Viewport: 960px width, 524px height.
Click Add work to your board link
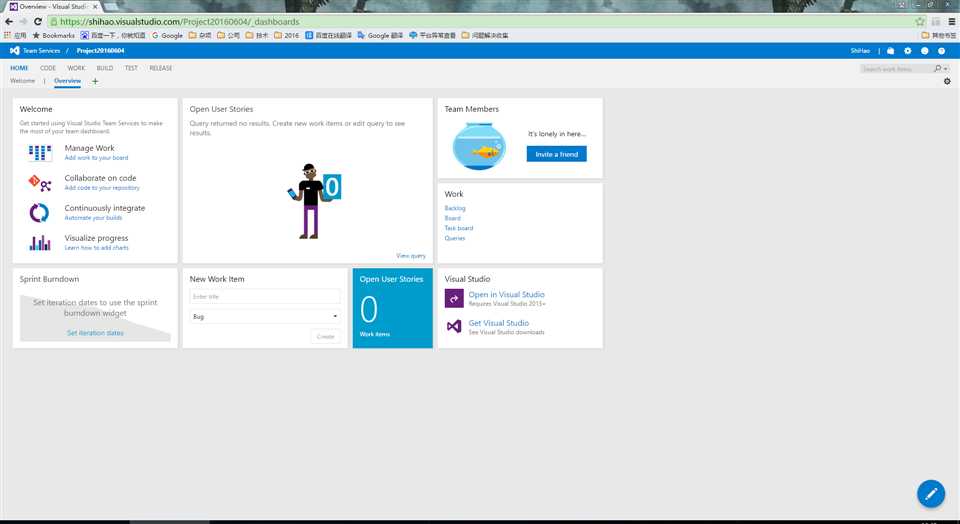click(96, 158)
